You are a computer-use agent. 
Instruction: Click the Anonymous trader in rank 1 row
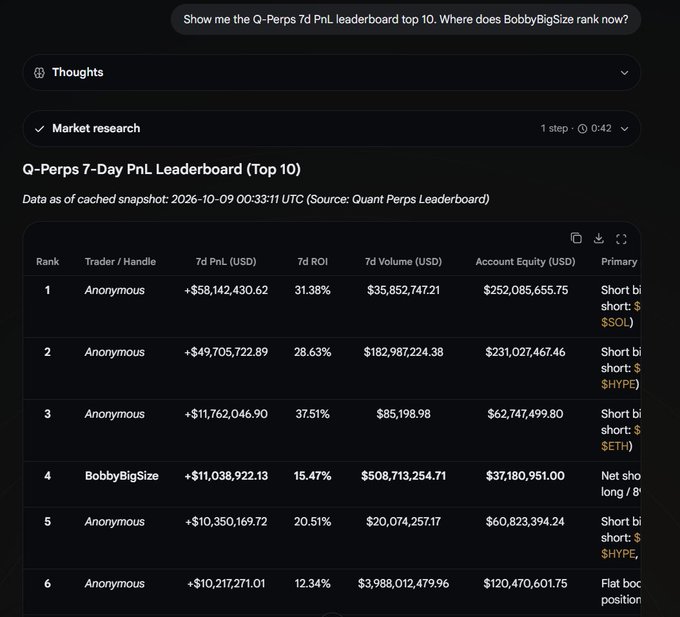pyautogui.click(x=114, y=290)
